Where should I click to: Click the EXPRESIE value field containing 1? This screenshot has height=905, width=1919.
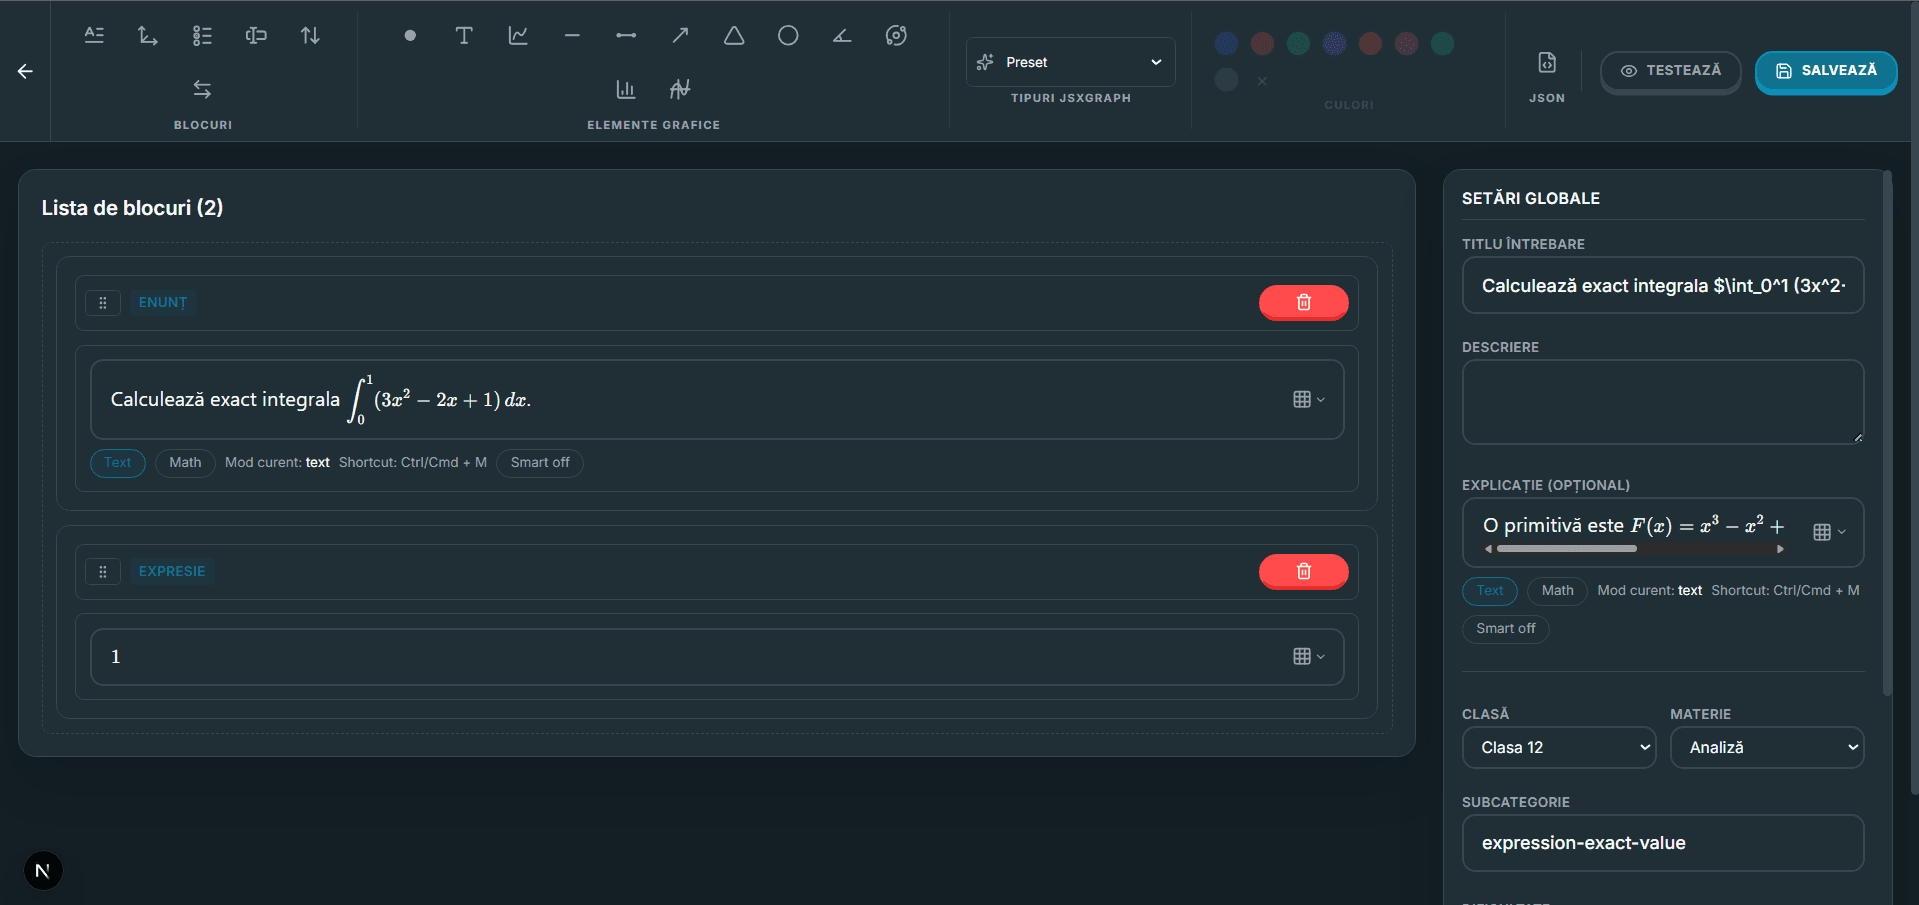[717, 656]
